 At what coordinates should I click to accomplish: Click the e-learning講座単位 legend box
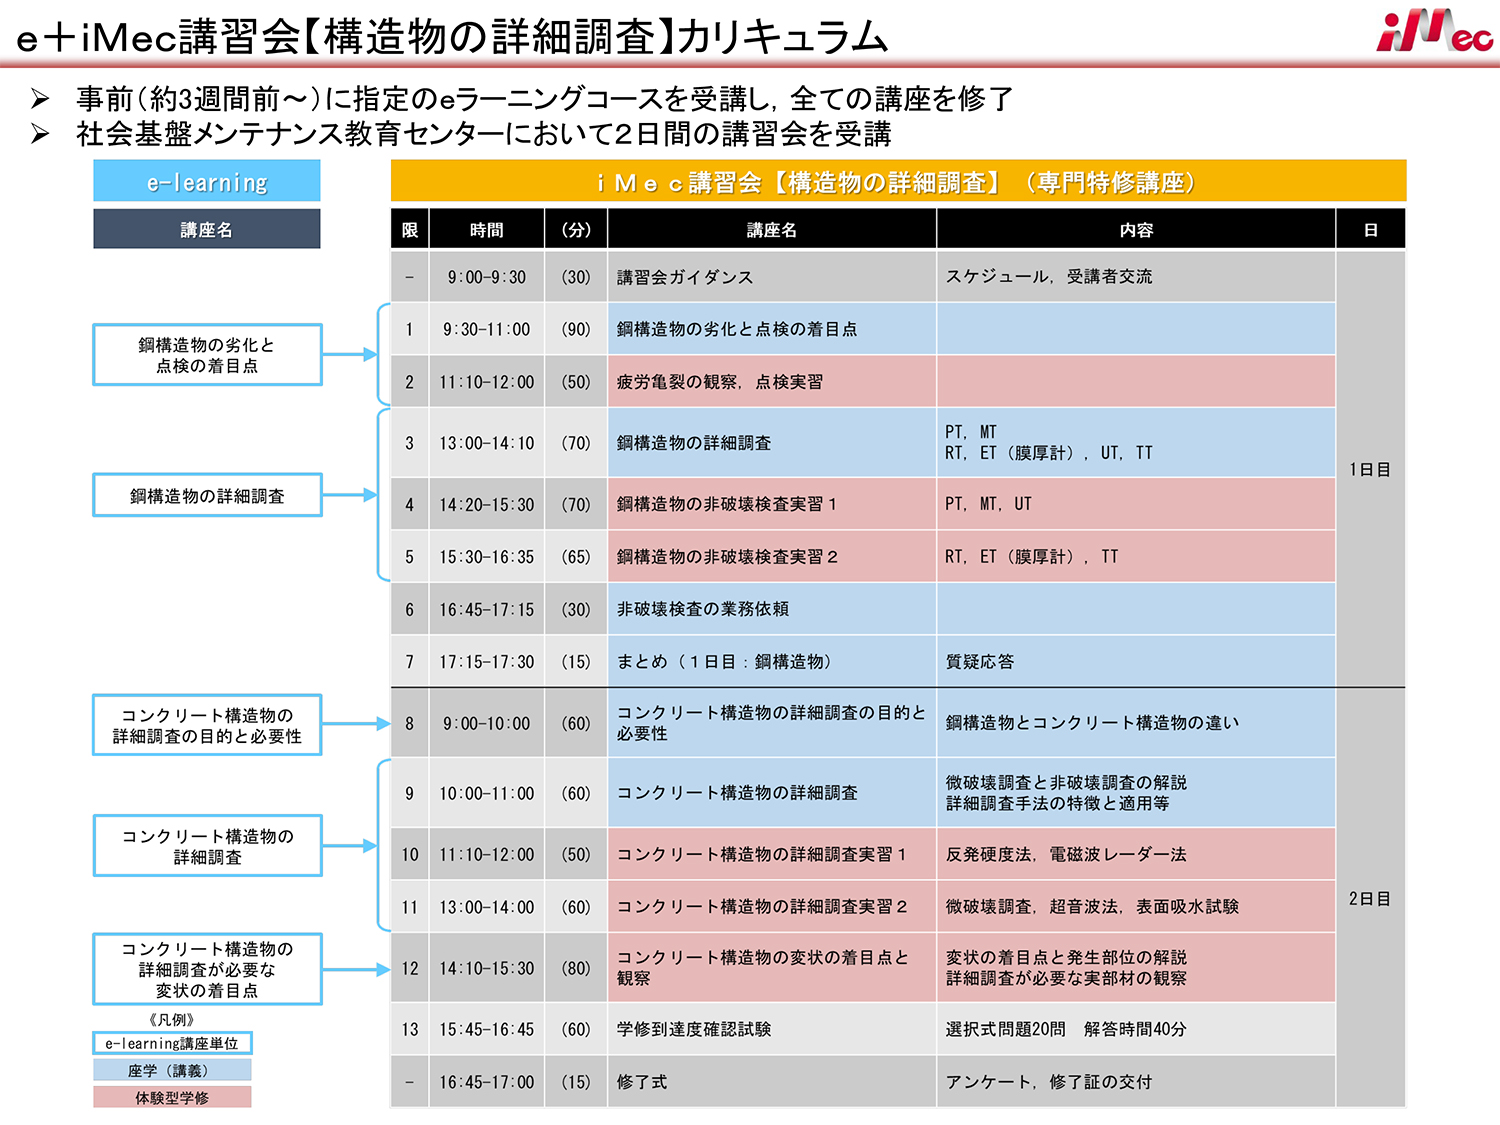(x=172, y=1043)
